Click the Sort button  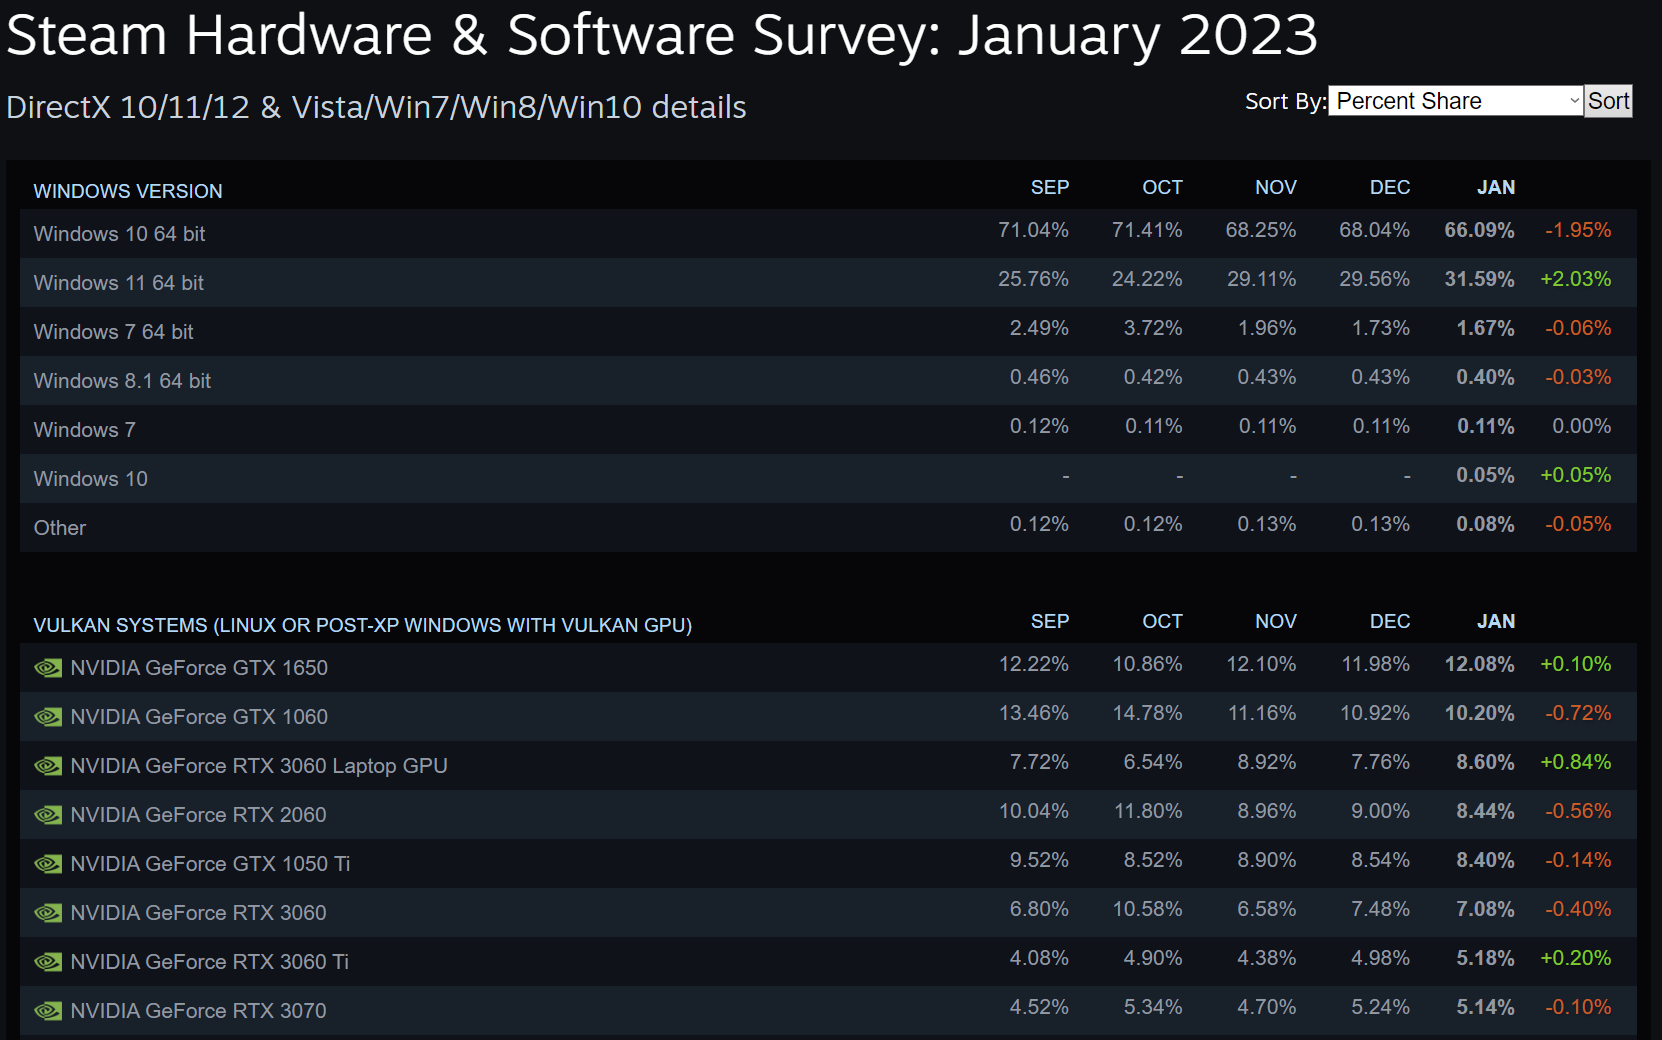pos(1608,101)
